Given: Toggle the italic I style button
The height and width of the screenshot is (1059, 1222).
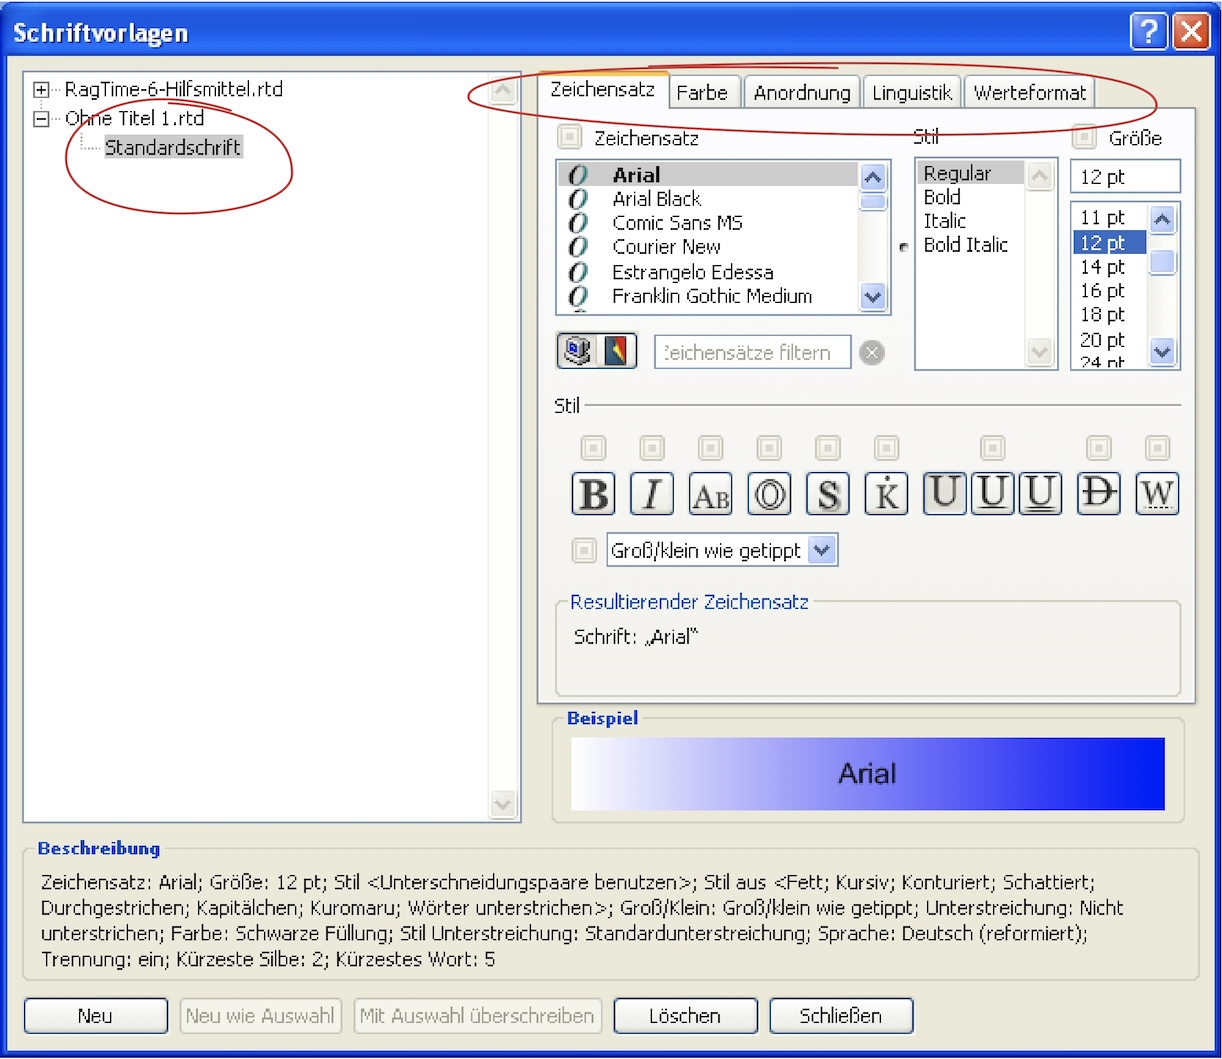Looking at the screenshot, I should [652, 494].
